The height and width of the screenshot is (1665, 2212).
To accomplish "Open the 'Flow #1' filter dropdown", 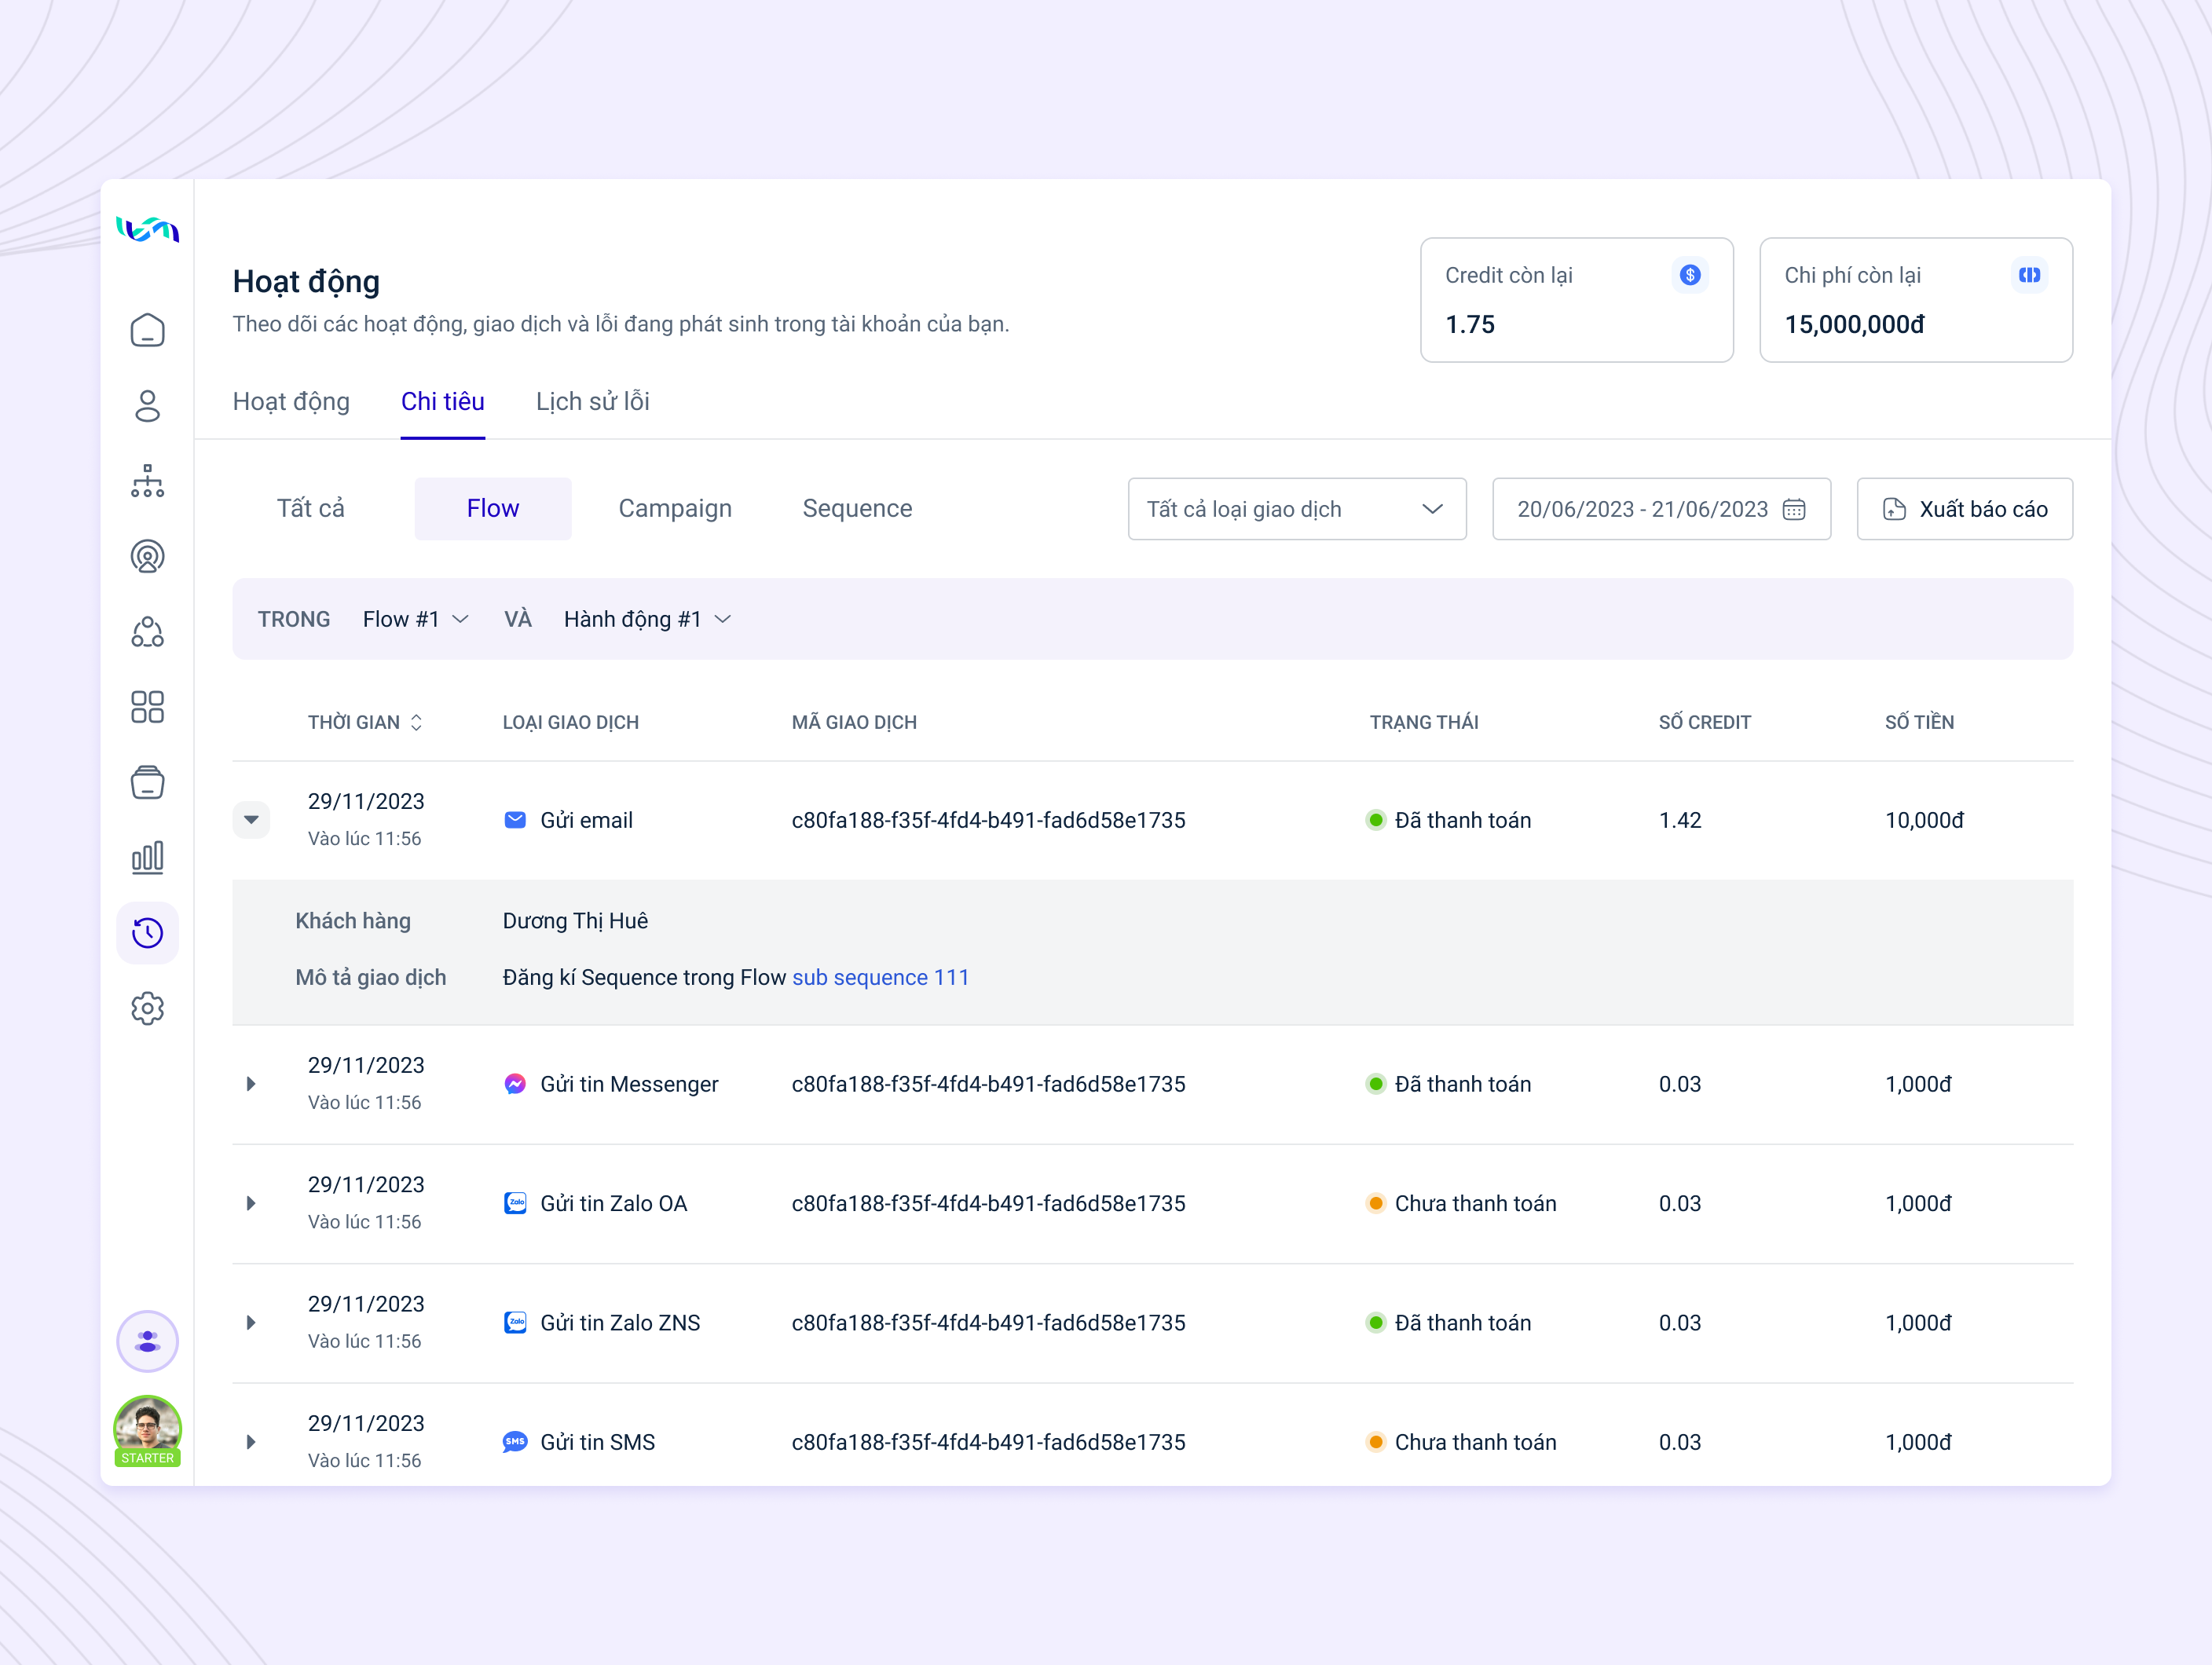I will point(415,618).
